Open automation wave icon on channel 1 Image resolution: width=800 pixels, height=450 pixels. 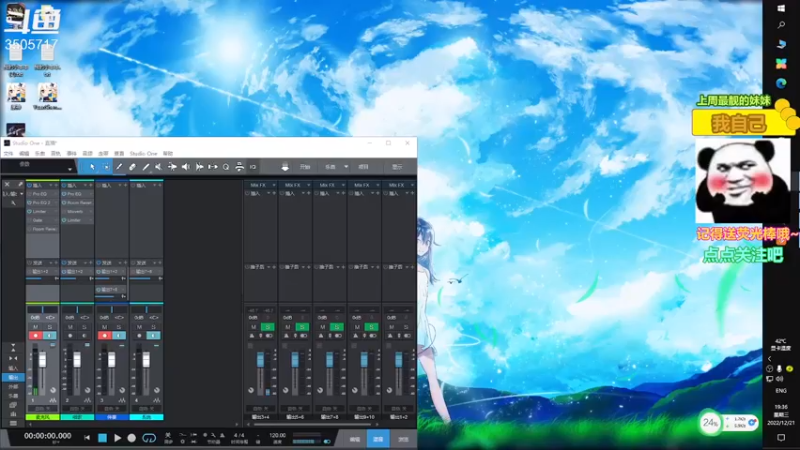53,400
